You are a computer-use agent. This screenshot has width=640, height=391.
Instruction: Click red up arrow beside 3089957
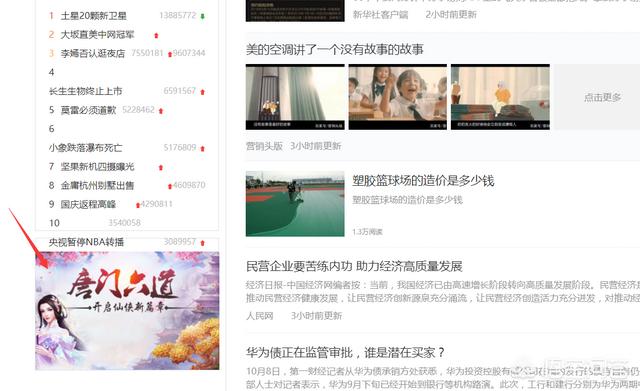(x=202, y=243)
